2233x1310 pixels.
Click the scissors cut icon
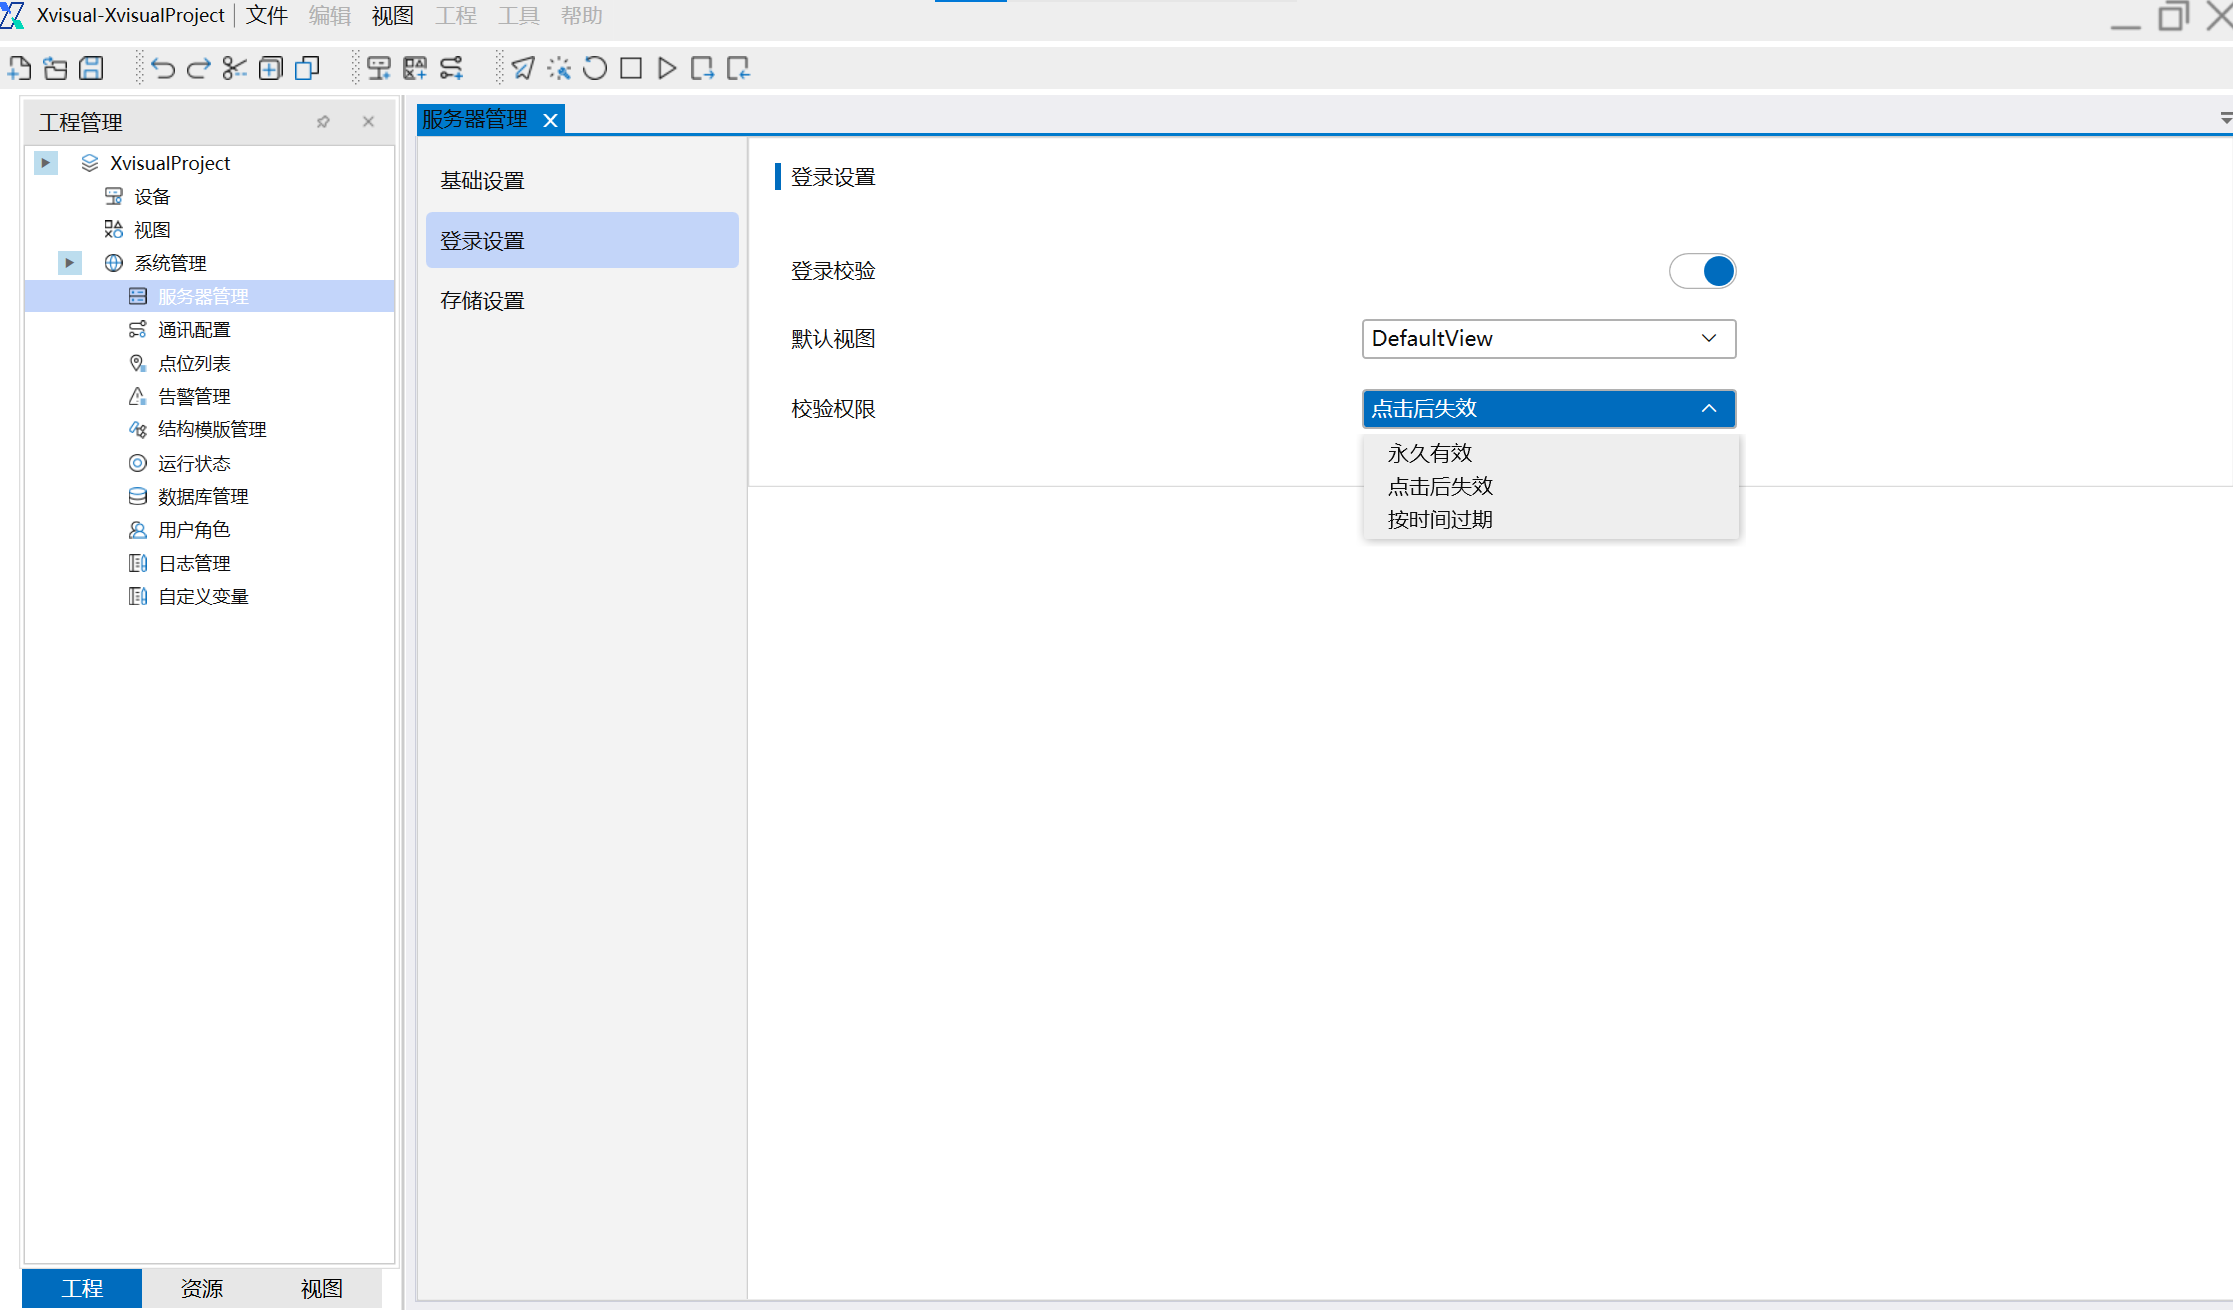coord(234,68)
